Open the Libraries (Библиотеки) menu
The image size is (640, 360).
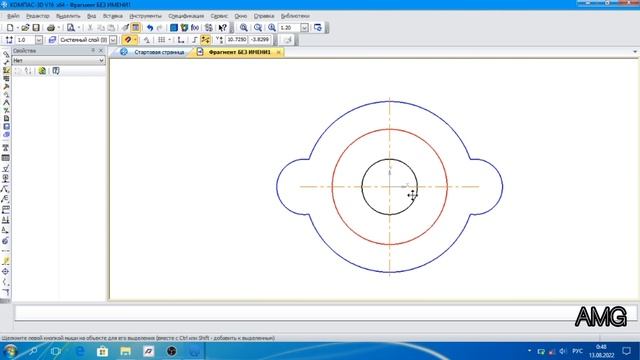[x=295, y=16]
